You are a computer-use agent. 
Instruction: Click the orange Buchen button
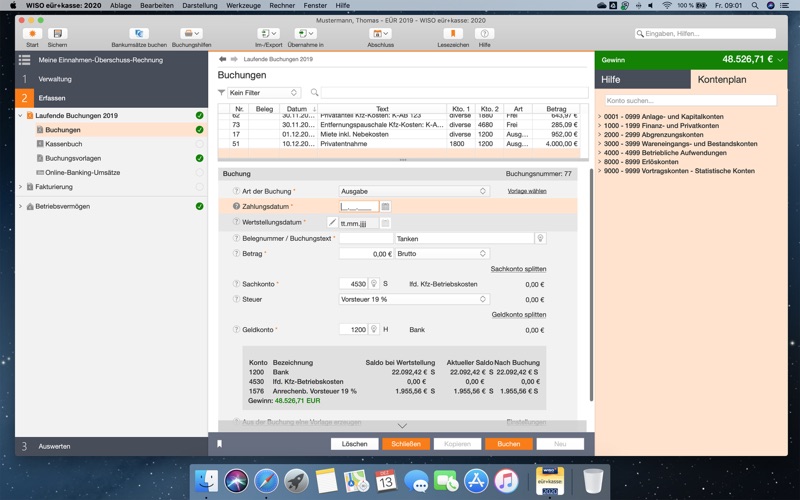click(509, 444)
